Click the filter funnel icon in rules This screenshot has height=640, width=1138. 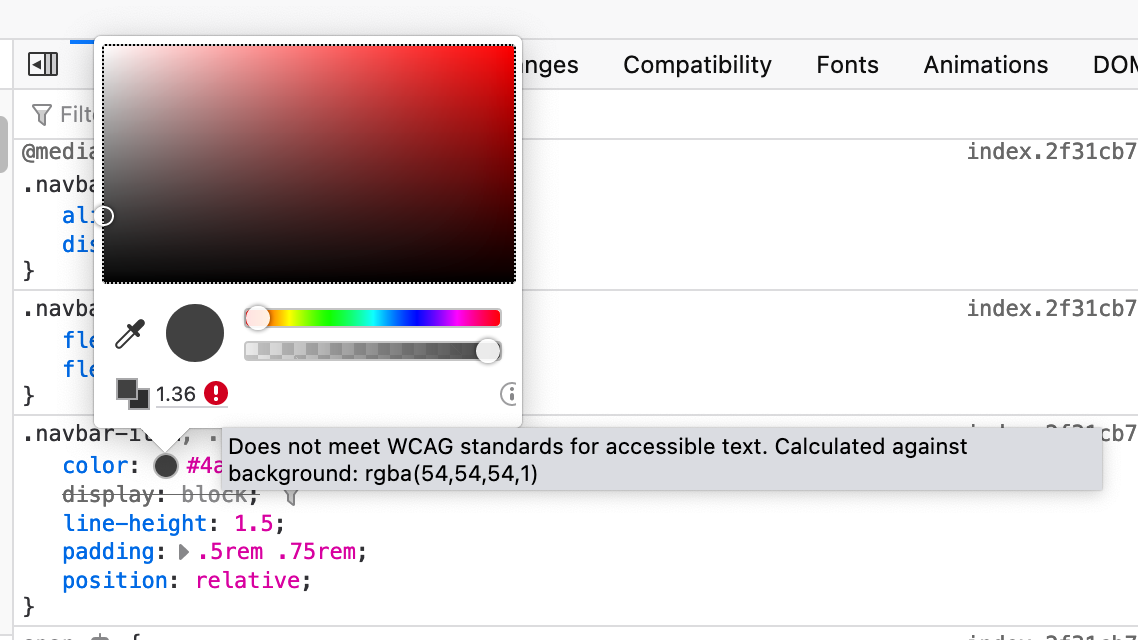point(41,115)
